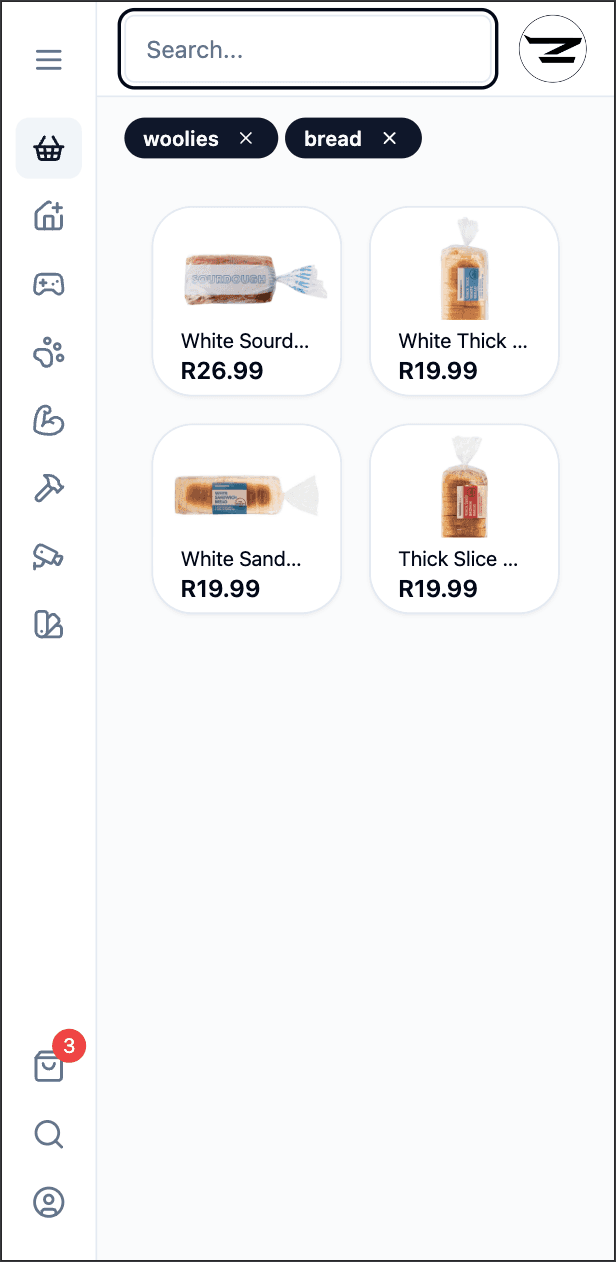Open the circular Z logo menu
The width and height of the screenshot is (616, 1262).
[x=552, y=48]
